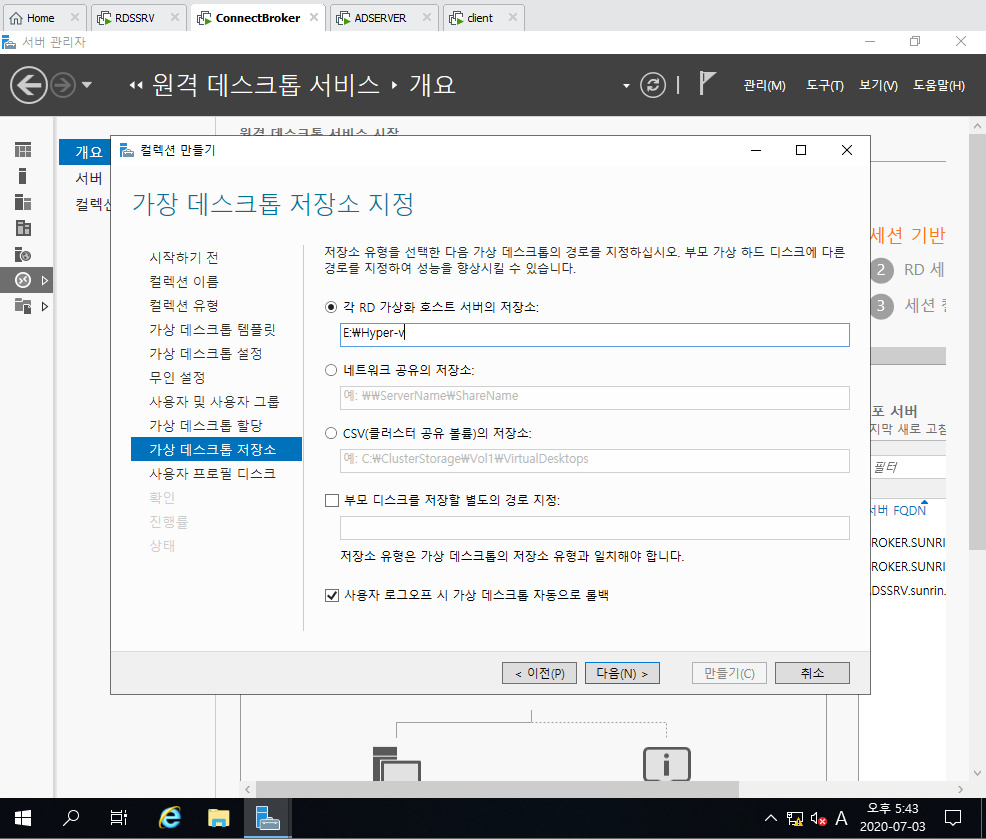986x839 pixels.
Task: Click the E:\Hyper-V storage path field
Action: [x=595, y=335]
